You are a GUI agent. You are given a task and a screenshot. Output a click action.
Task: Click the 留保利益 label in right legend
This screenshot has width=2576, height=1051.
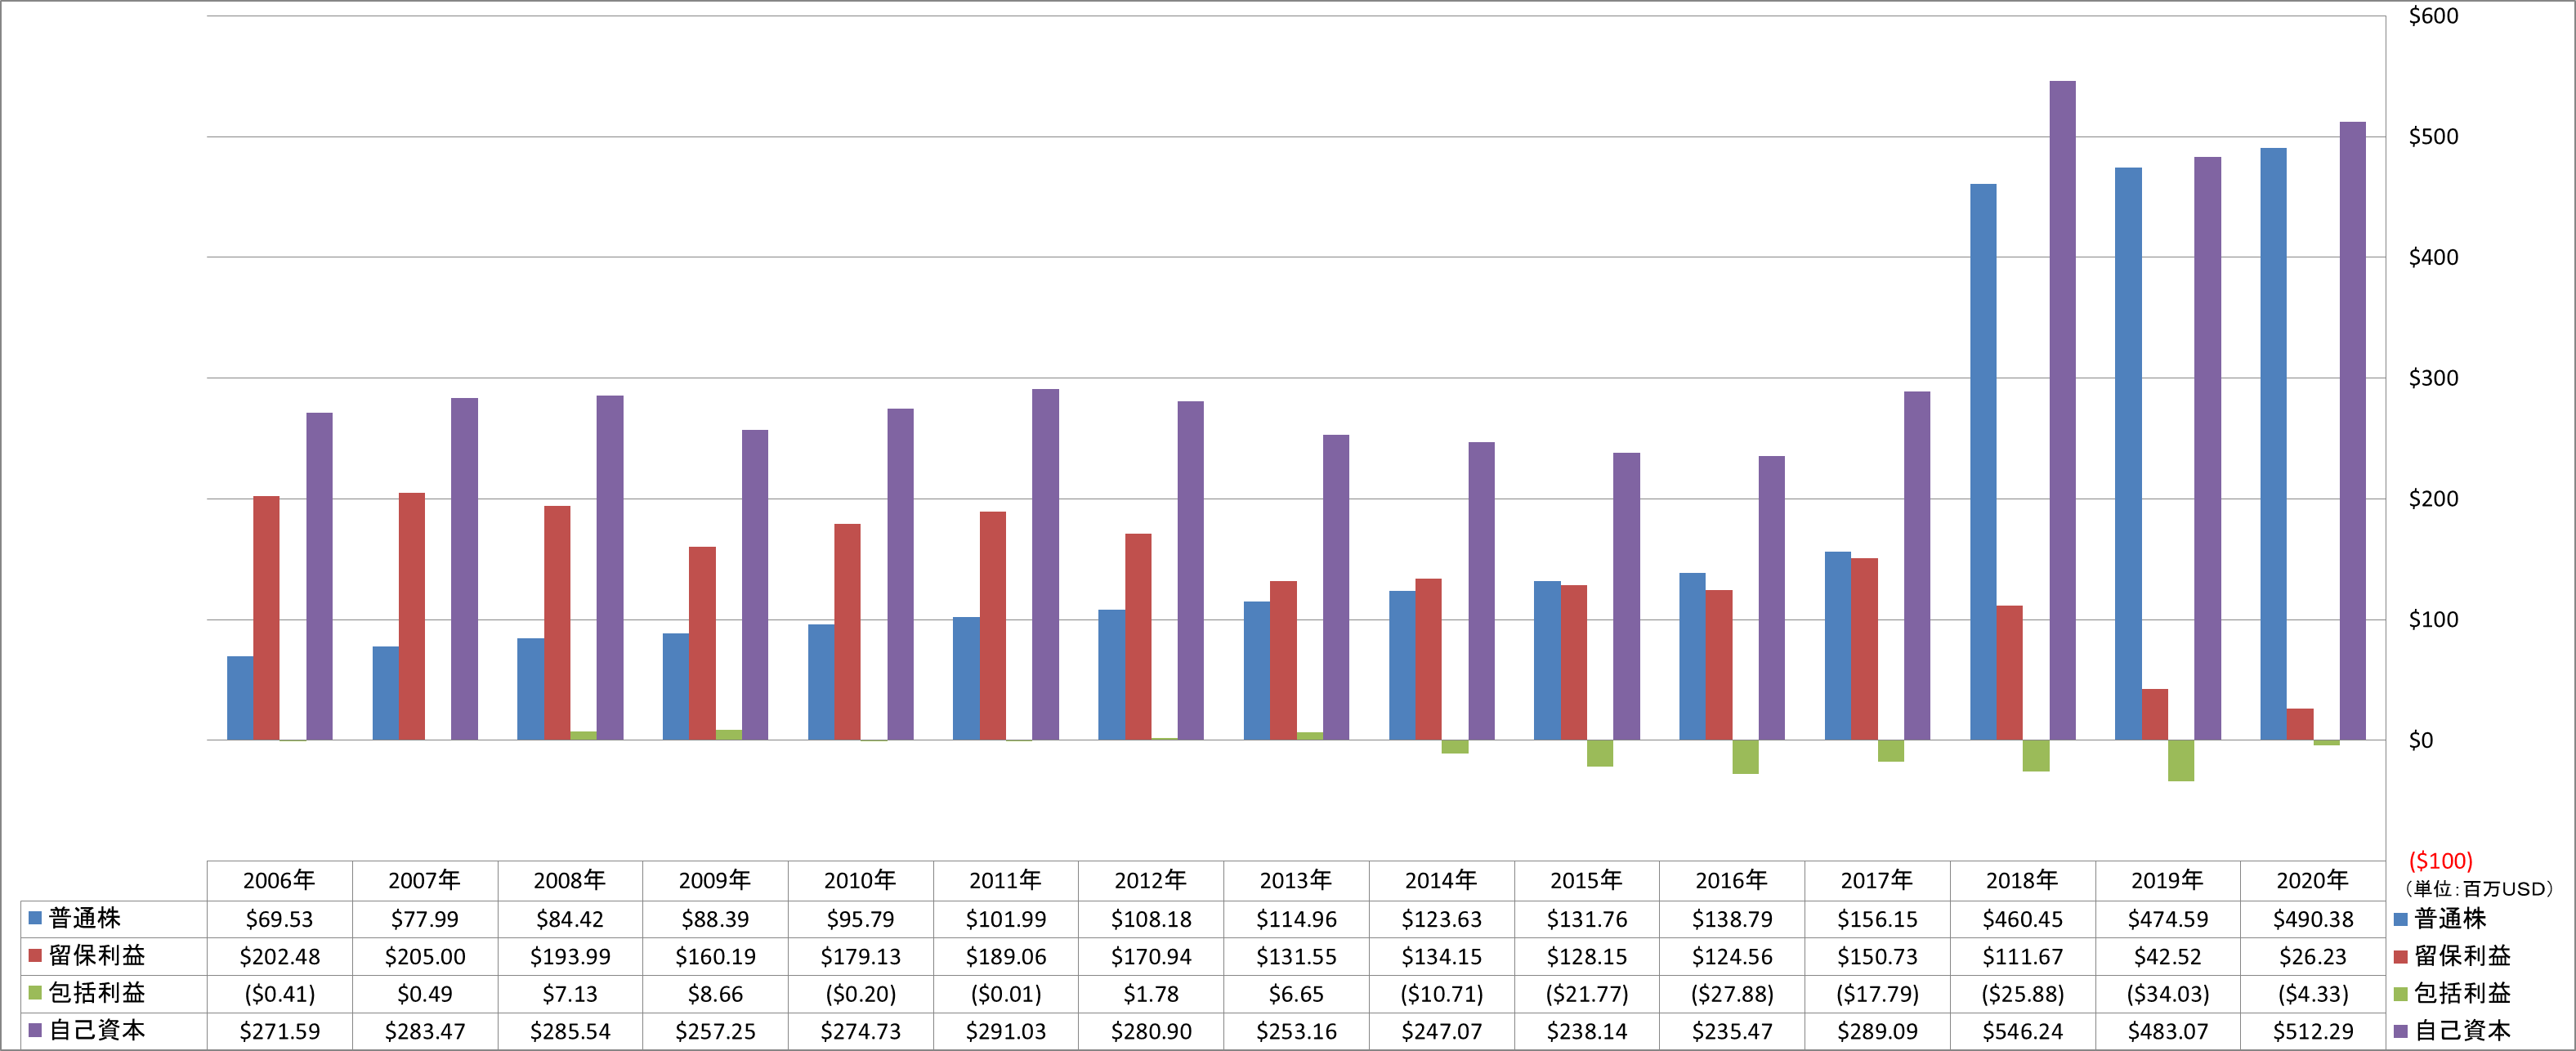pos(2462,956)
